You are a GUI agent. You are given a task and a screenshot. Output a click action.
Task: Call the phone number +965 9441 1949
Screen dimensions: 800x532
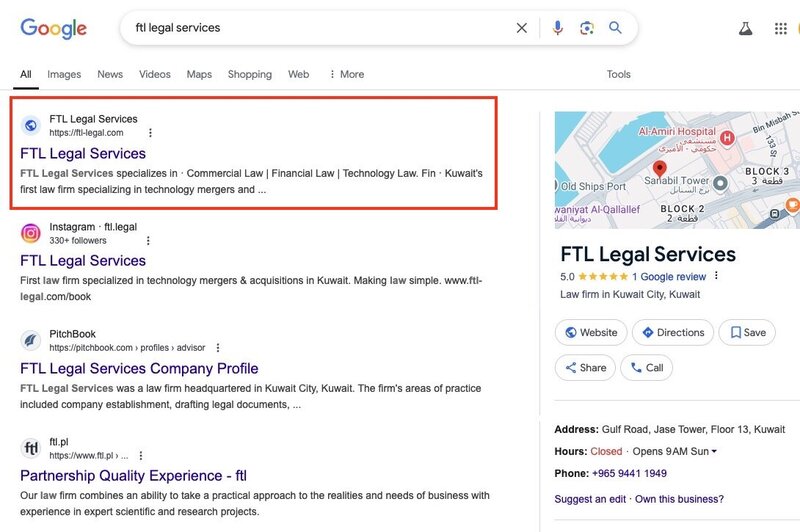(629, 473)
